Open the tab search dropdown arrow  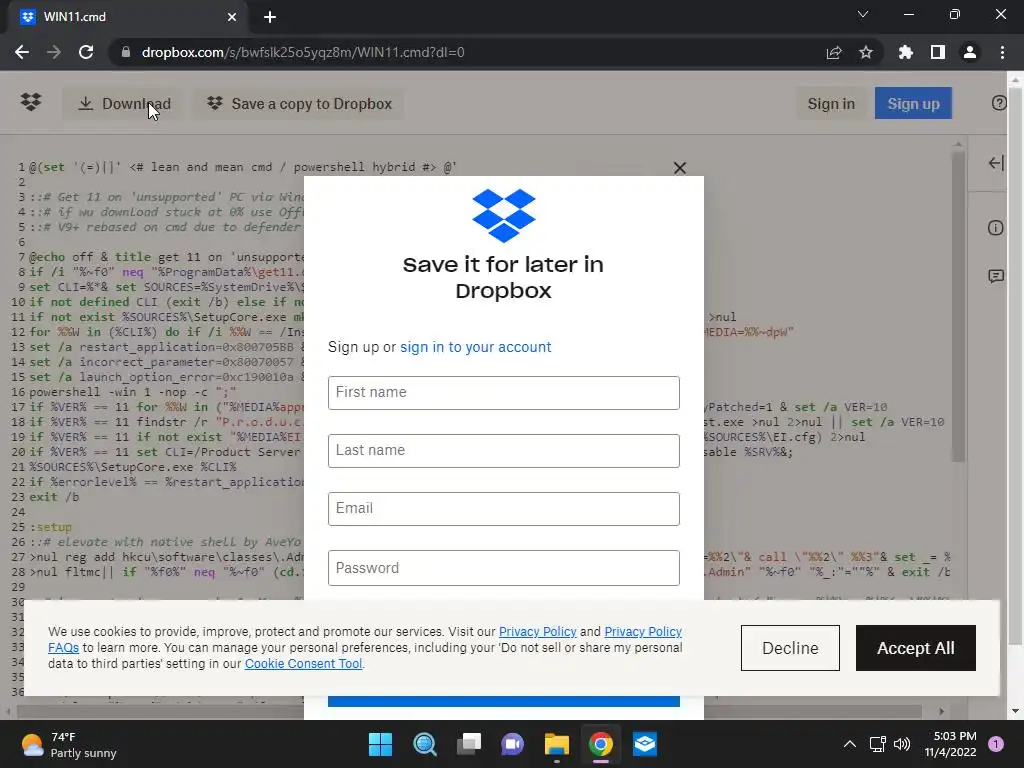click(863, 14)
